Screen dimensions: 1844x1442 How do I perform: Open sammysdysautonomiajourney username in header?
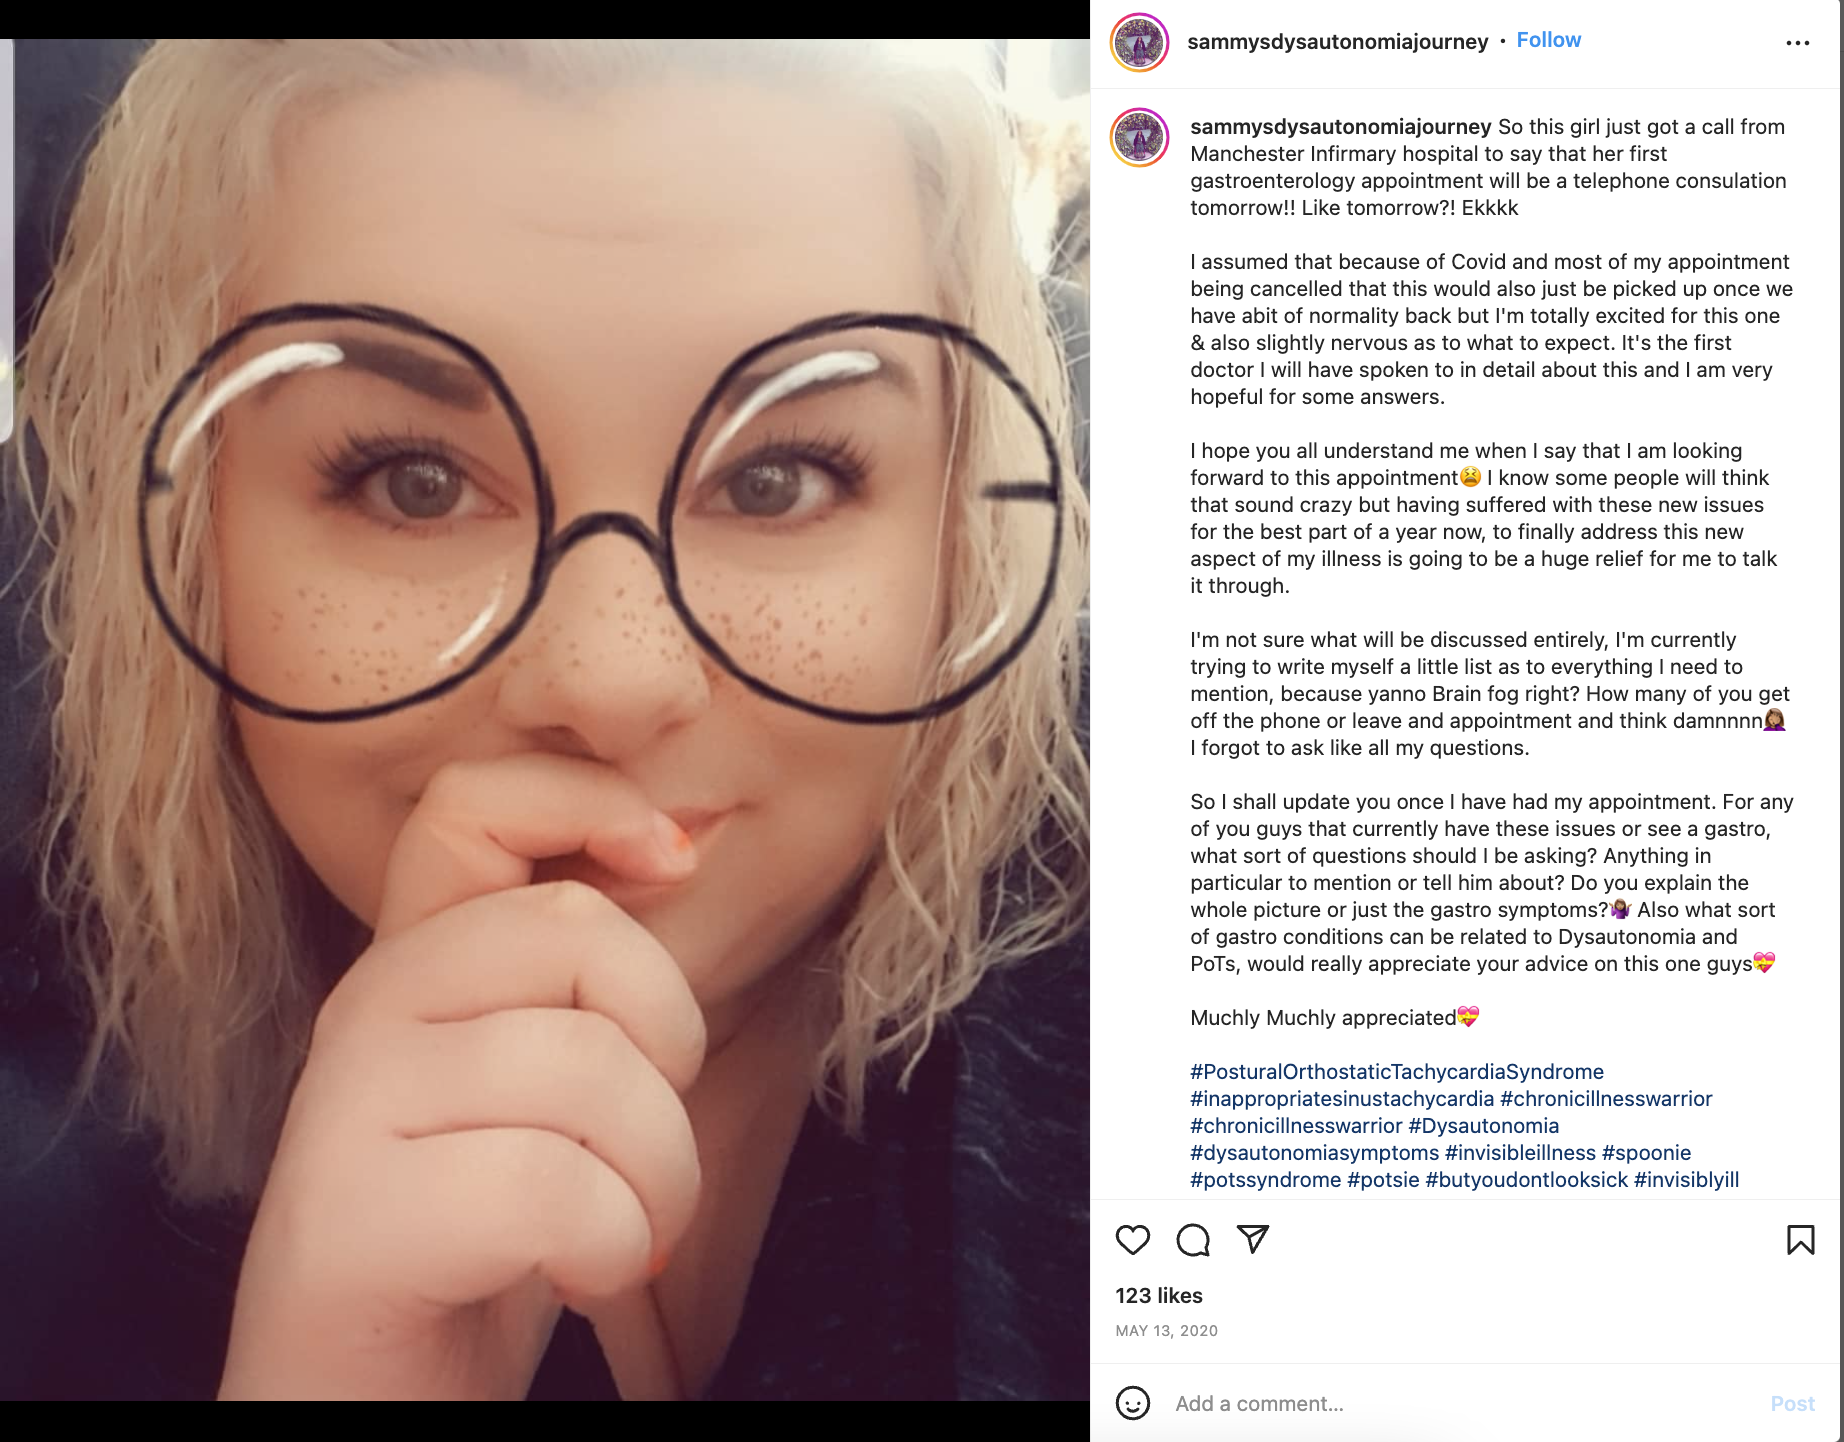1337,41
